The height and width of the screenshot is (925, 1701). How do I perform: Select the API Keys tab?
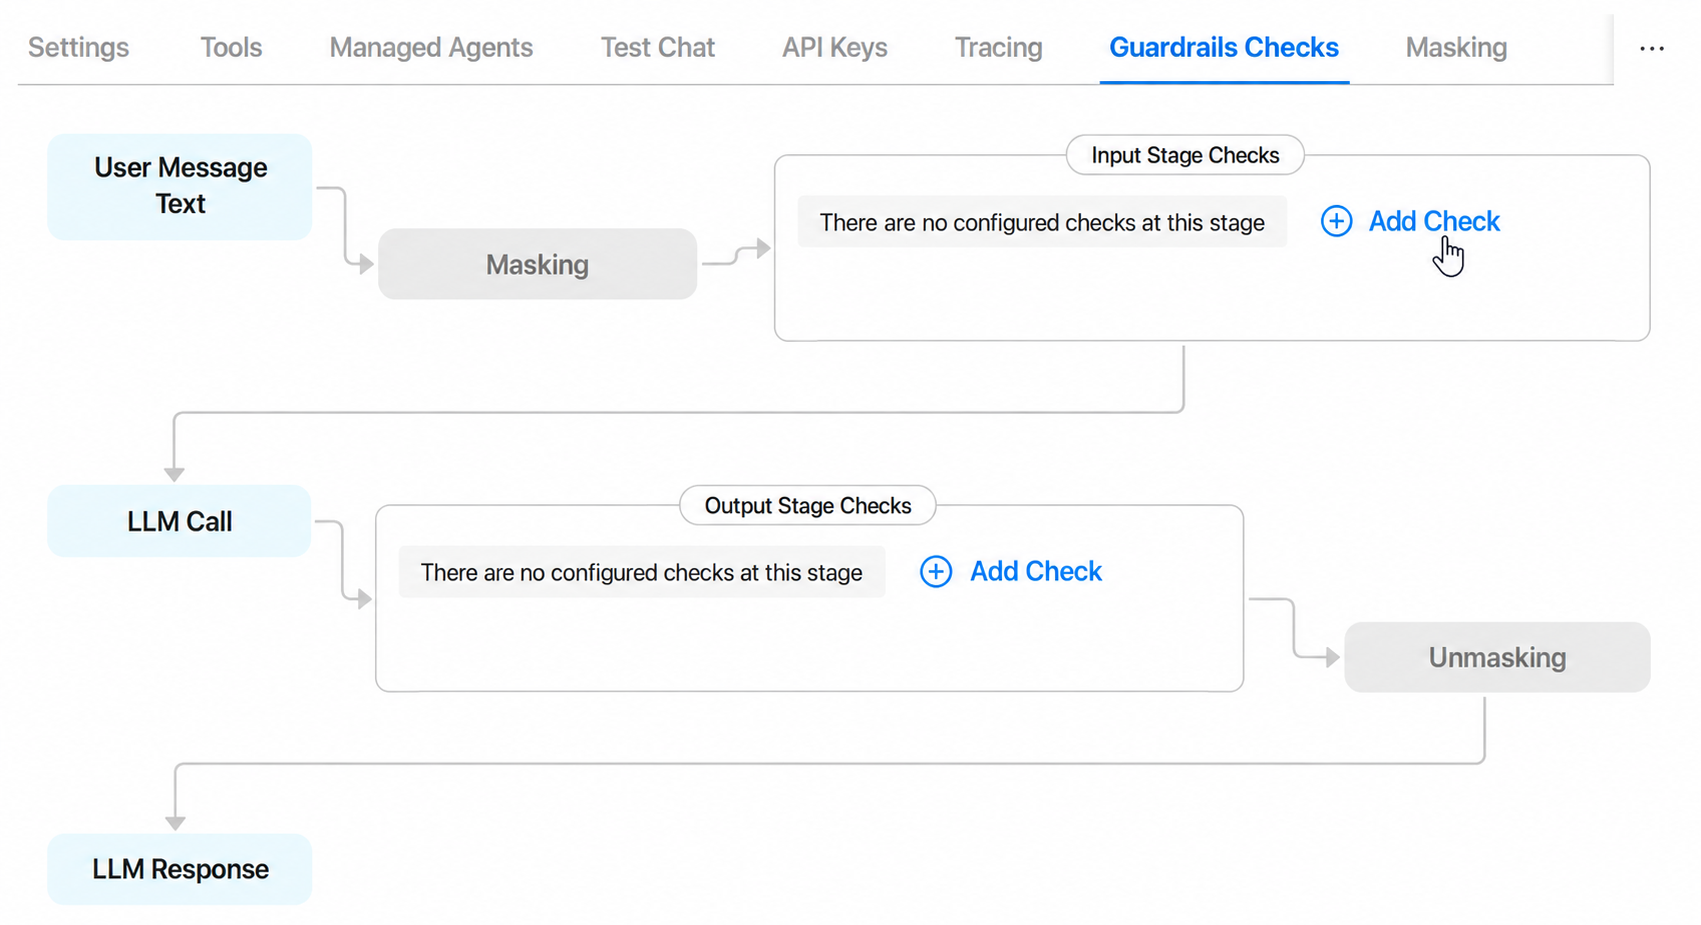click(x=834, y=47)
